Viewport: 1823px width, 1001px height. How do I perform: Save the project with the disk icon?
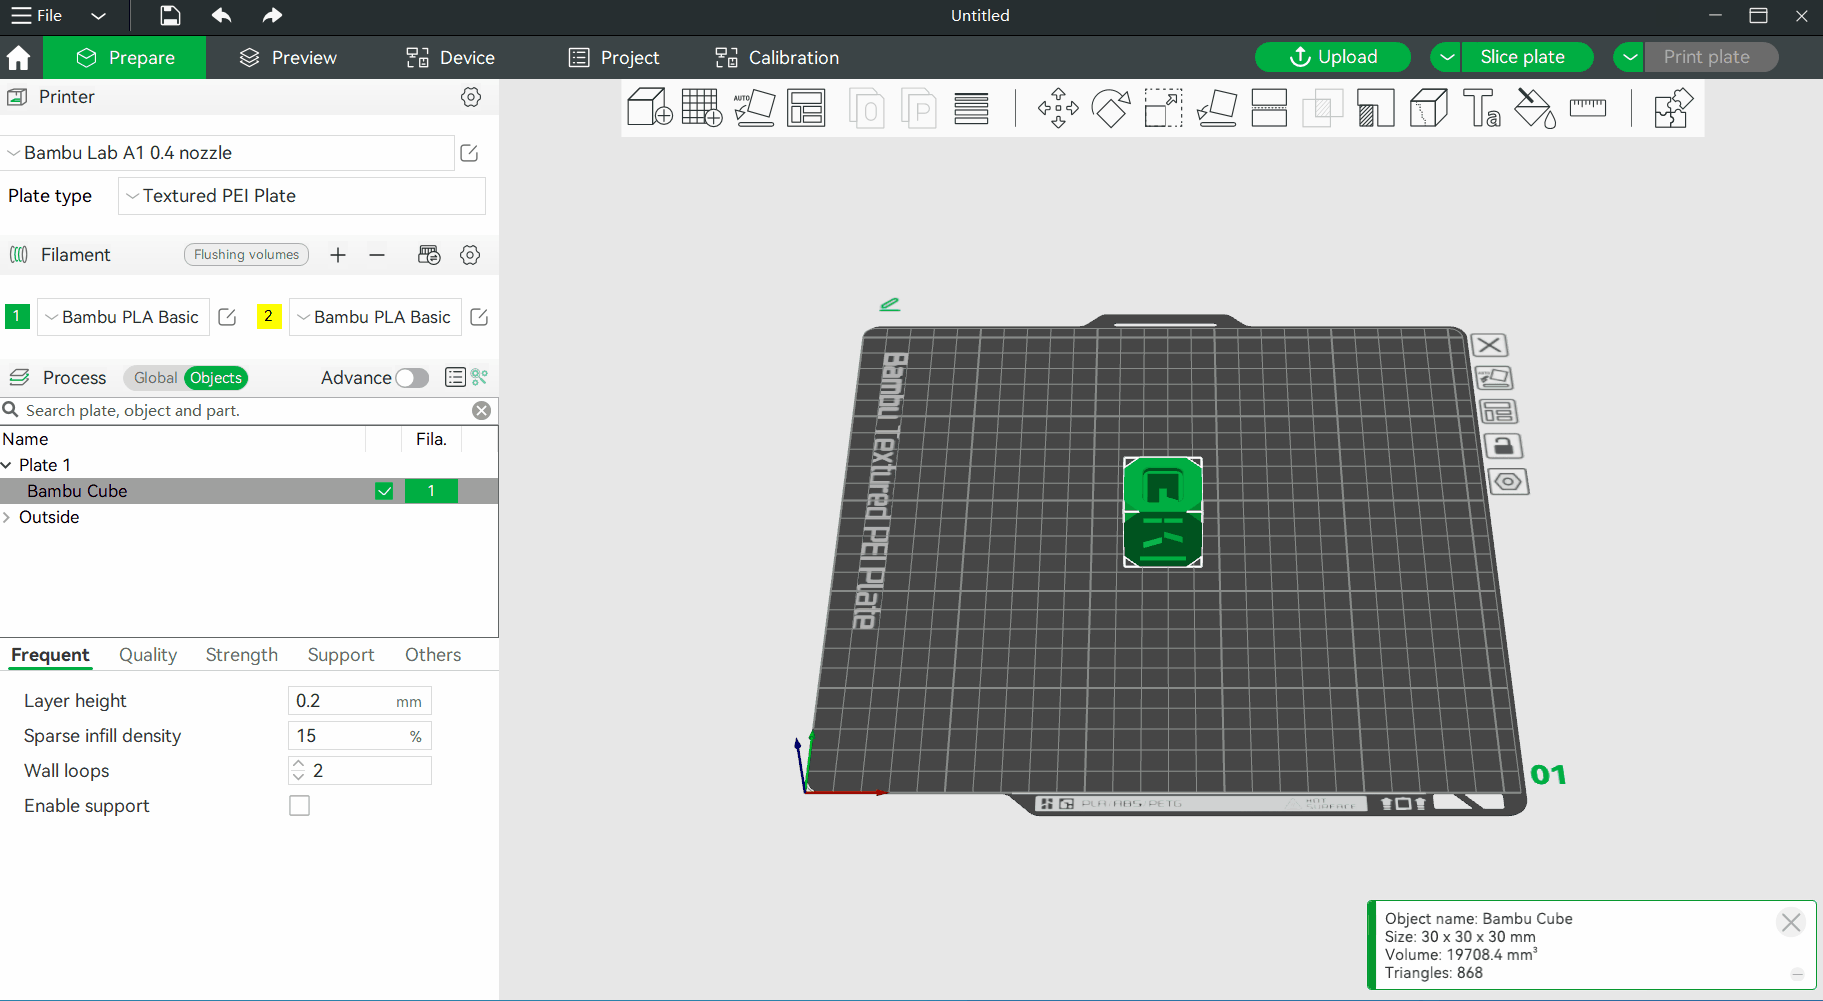click(171, 15)
